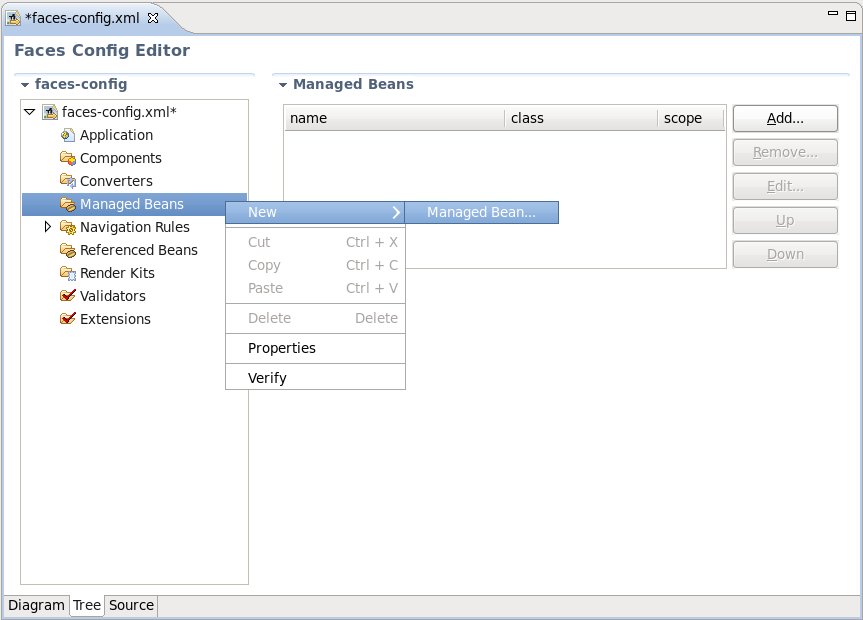Screen dimensions: 863x620
Task: Click the Extensions checkmark icon
Action: (68, 319)
